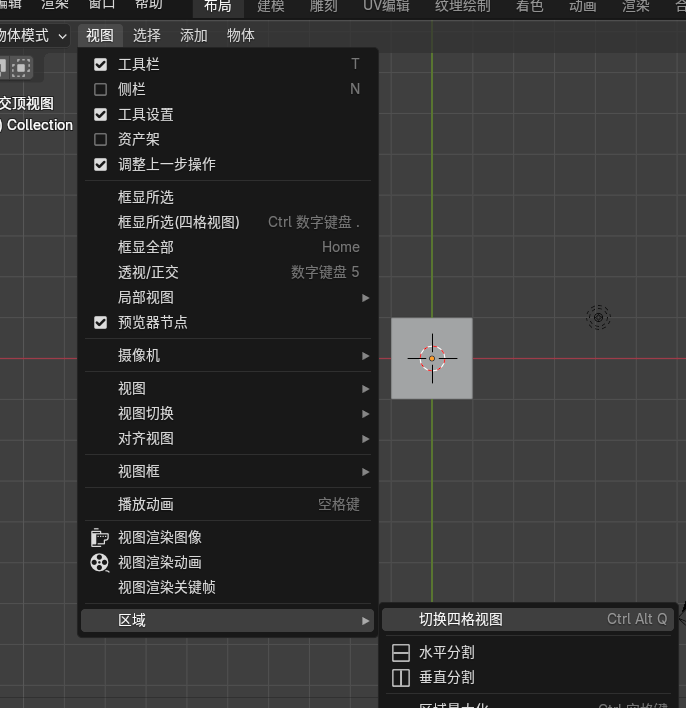Toggle the 工具栏 checkbox
The image size is (686, 708).
click(100, 65)
